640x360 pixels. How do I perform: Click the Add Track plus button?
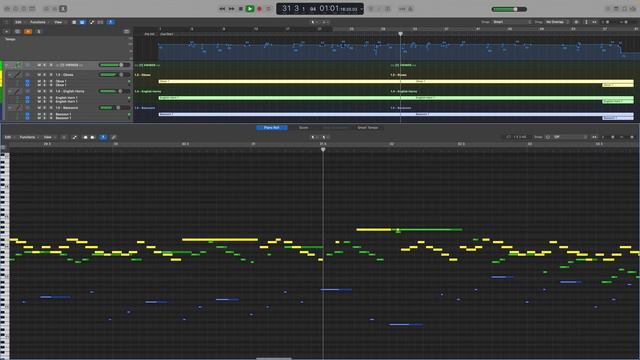pos(7,31)
